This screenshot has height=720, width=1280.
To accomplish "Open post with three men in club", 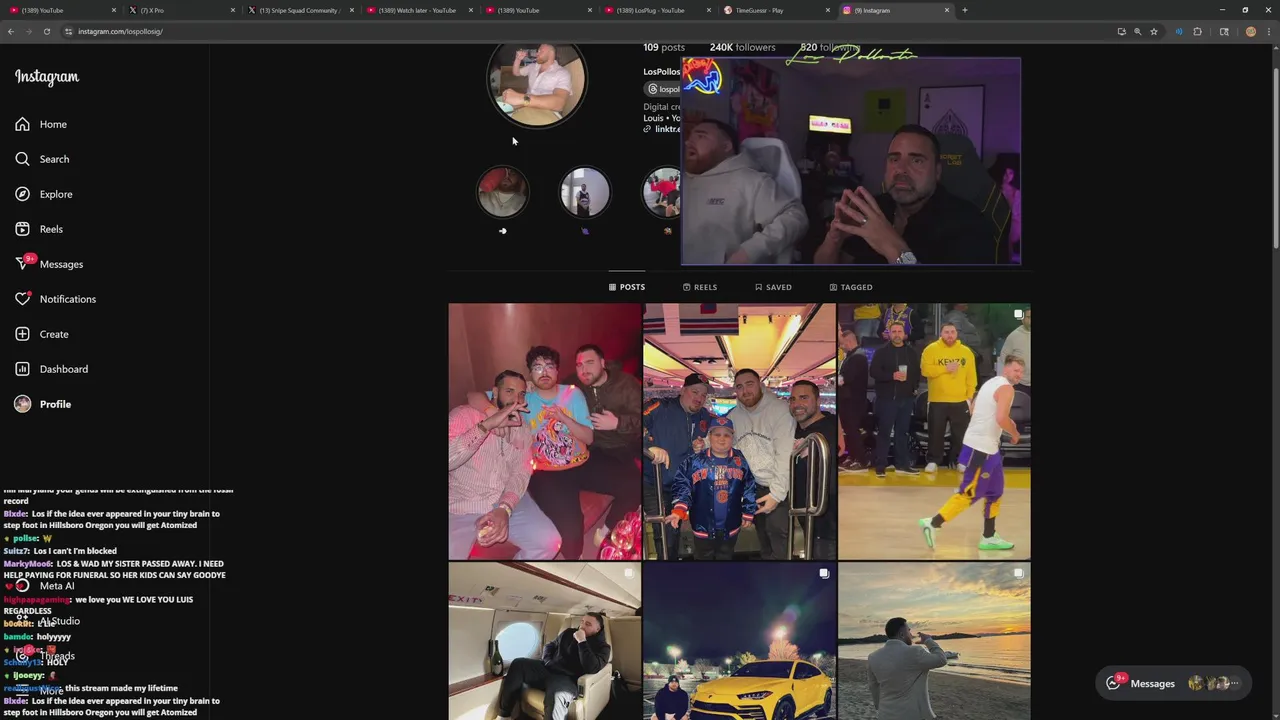I will tap(545, 431).
